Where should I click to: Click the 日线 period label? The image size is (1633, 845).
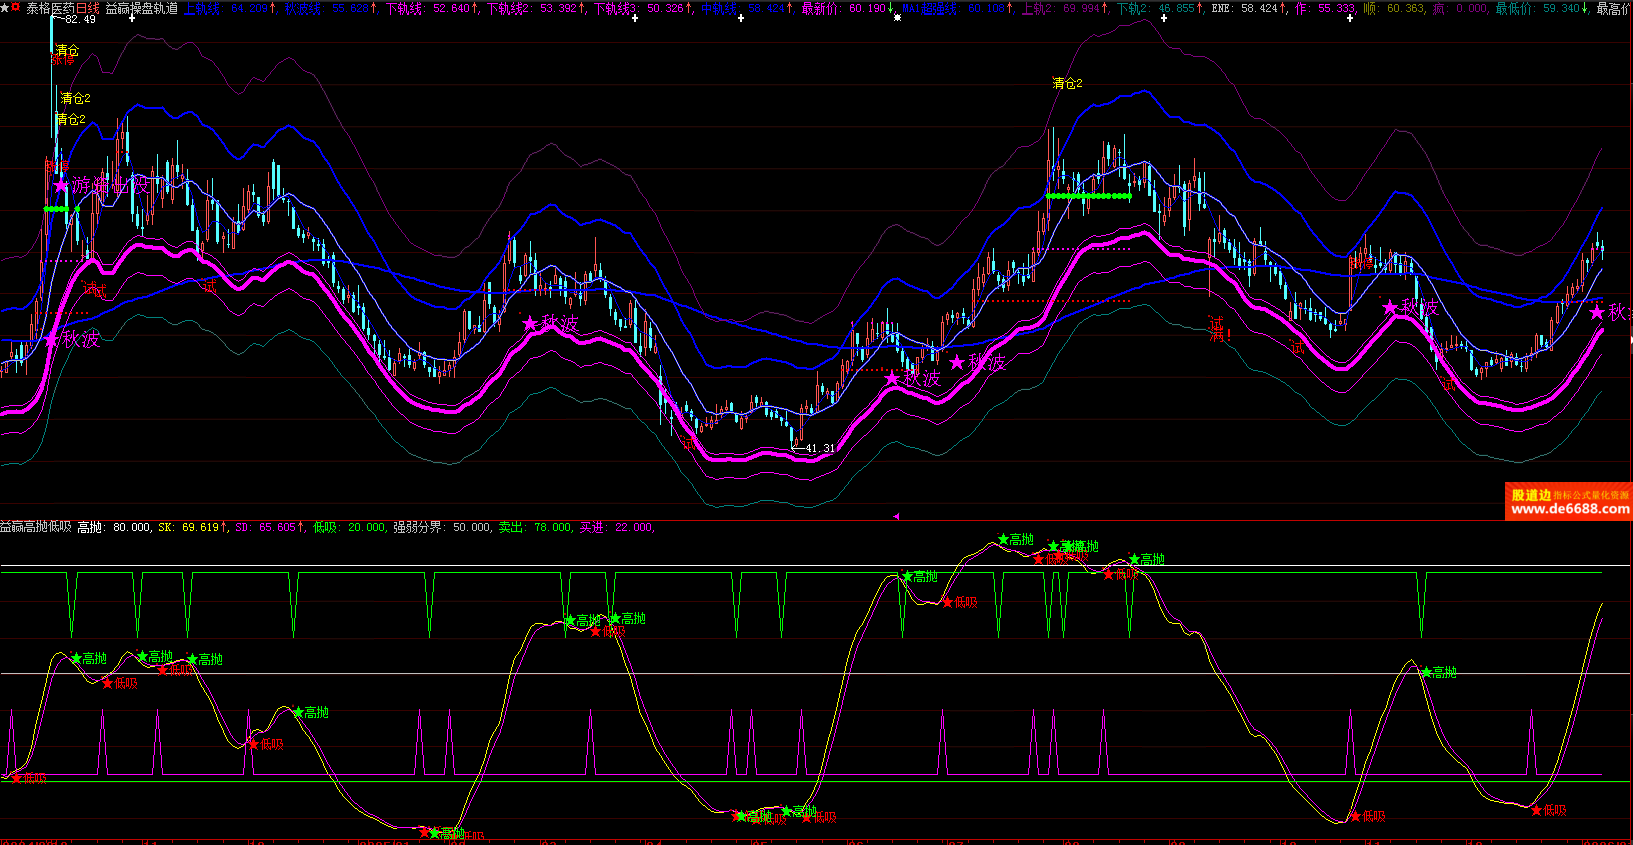click(x=88, y=8)
